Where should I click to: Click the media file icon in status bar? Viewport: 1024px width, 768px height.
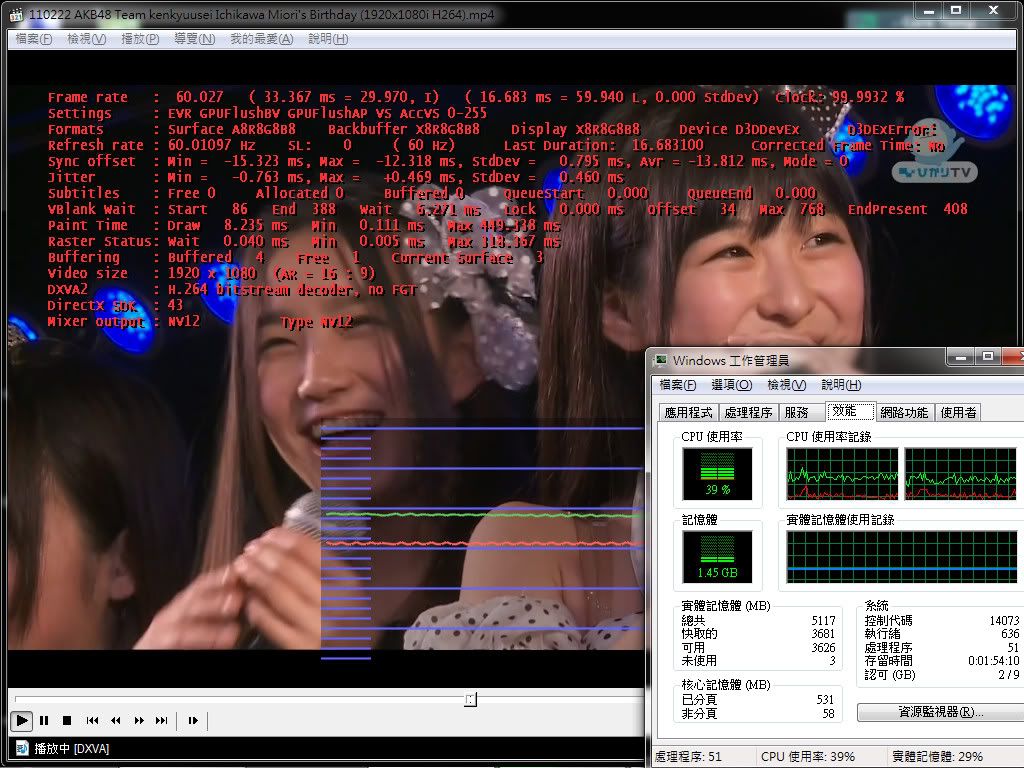[21, 748]
